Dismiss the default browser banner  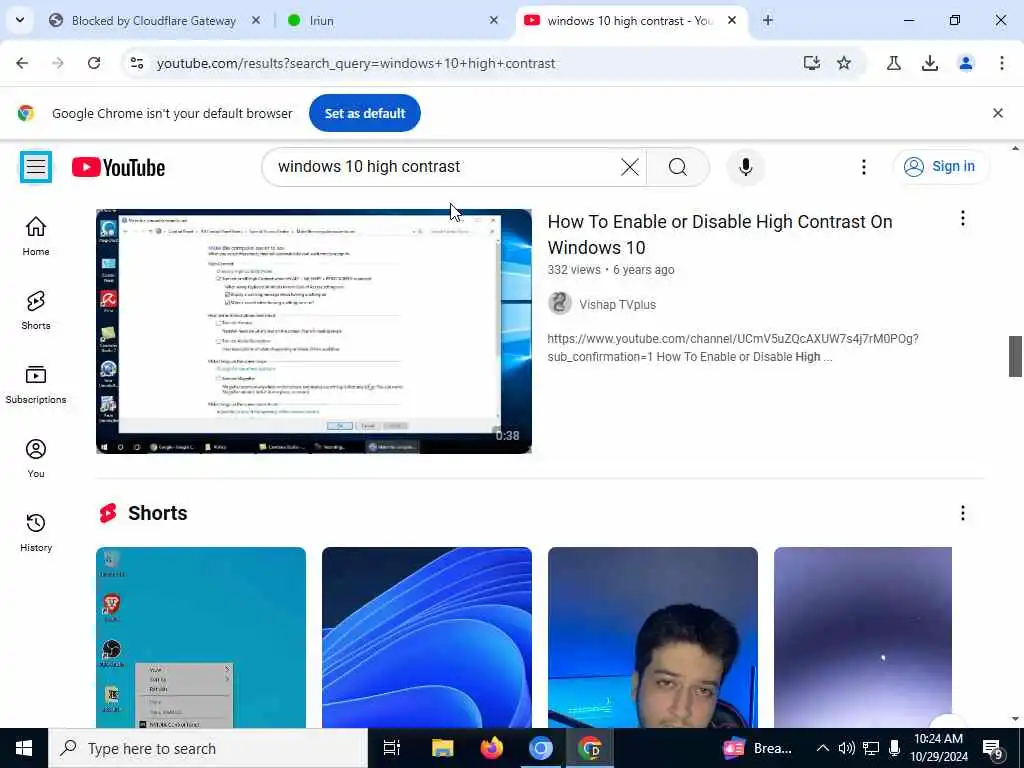click(997, 113)
